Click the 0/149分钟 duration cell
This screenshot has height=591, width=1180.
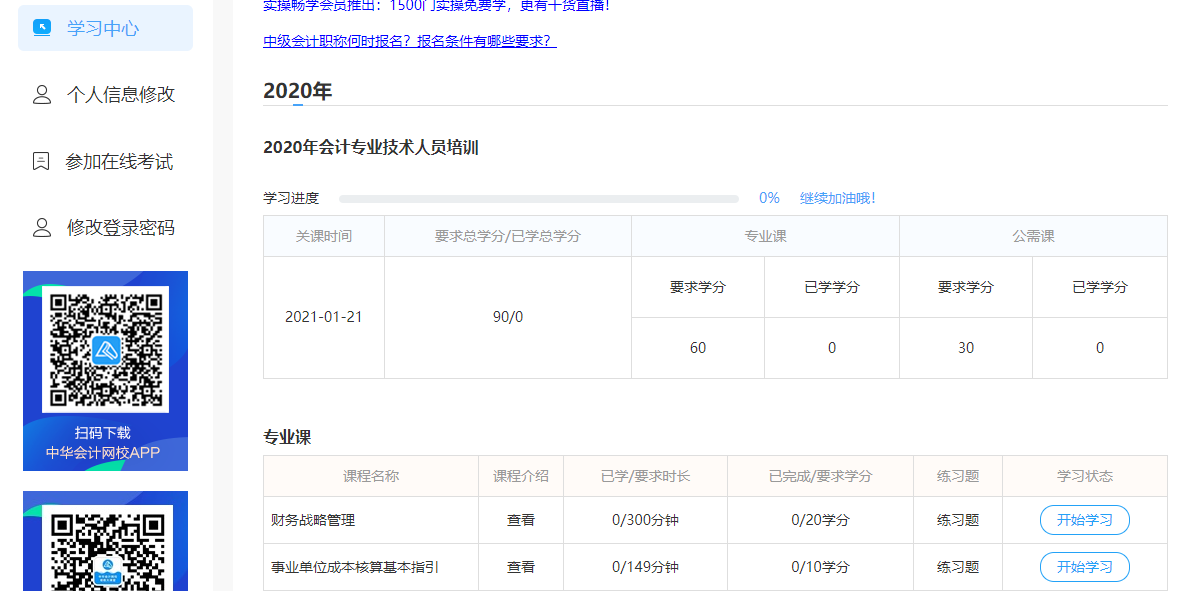(x=645, y=568)
